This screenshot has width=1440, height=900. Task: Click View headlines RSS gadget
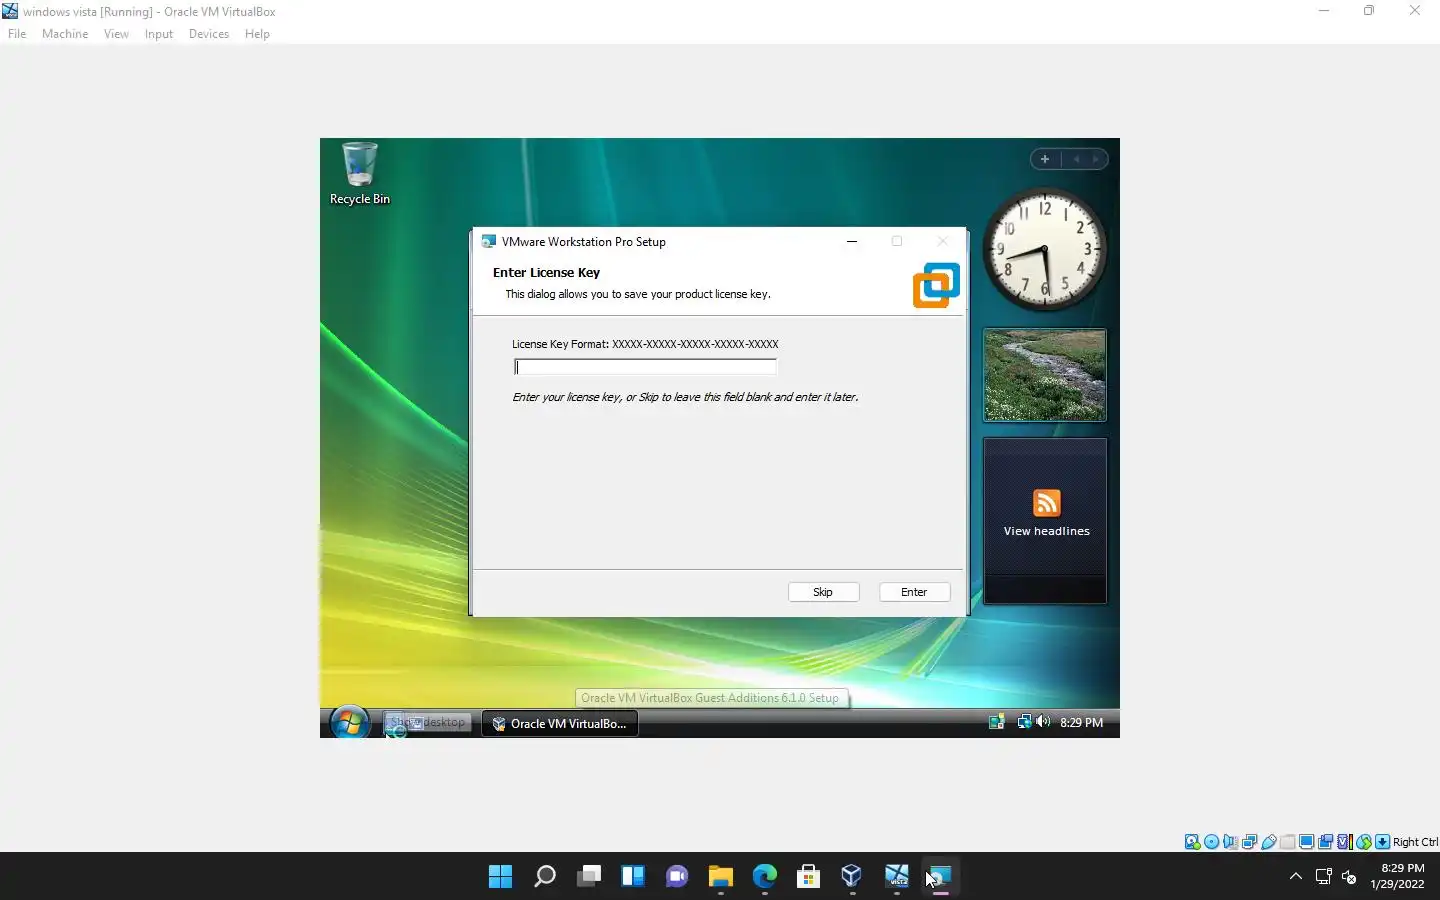pyautogui.click(x=1046, y=531)
